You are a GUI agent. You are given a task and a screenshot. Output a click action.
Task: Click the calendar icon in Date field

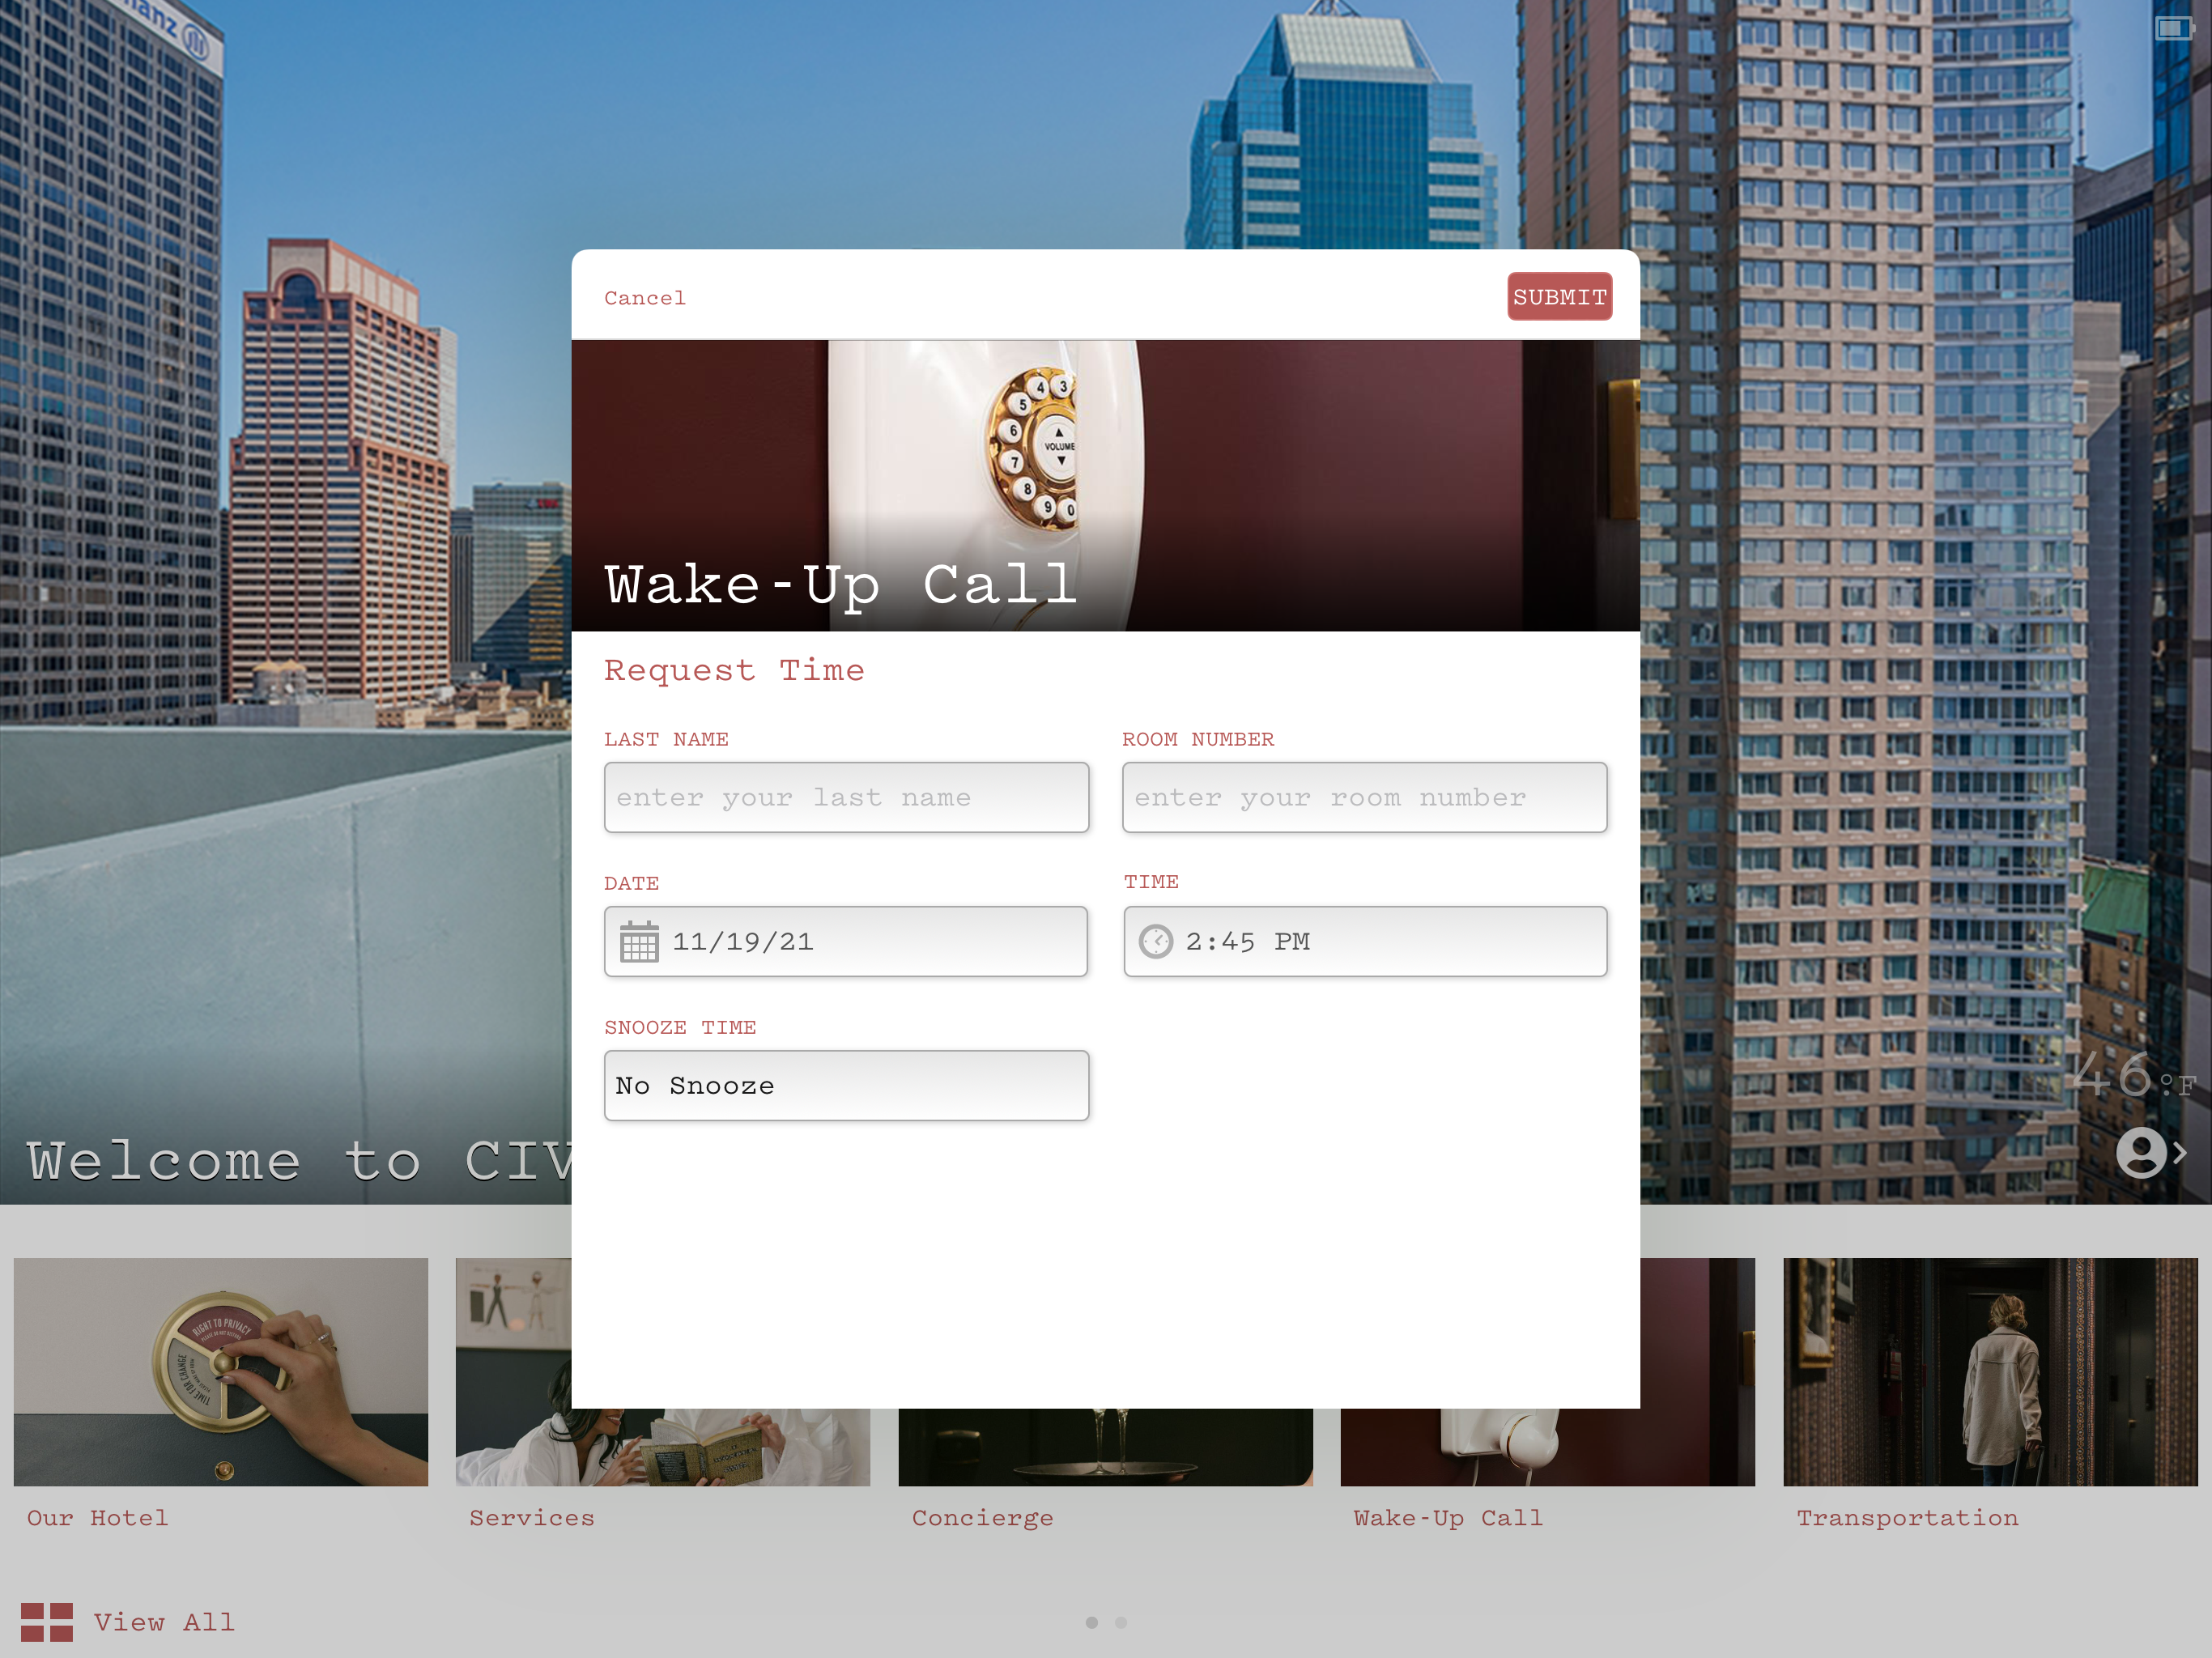click(x=639, y=942)
